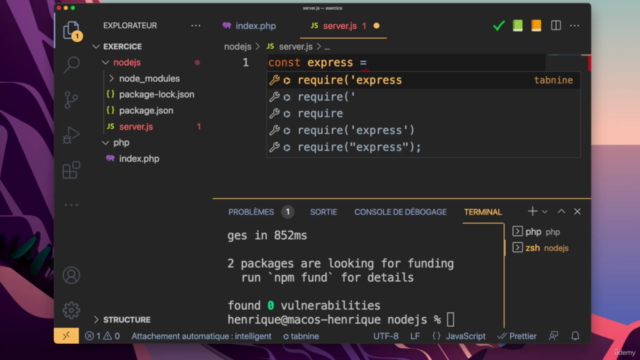Split the editor to the right
The width and height of the screenshot is (640, 360).
(556, 26)
